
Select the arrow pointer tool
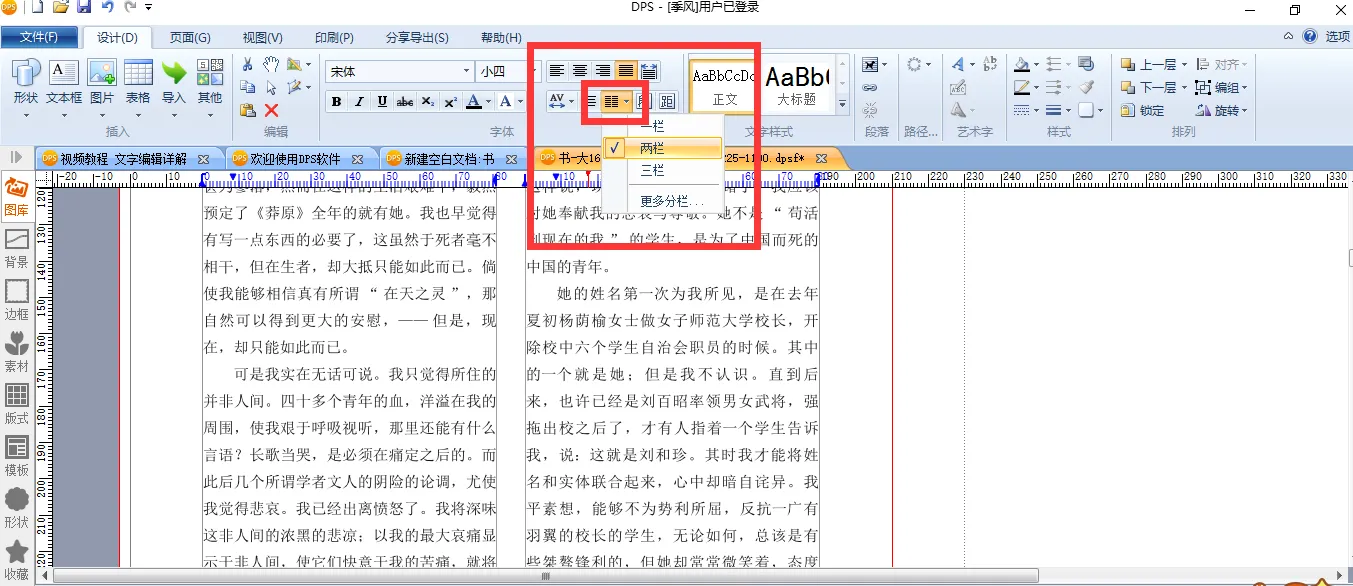tap(271, 87)
